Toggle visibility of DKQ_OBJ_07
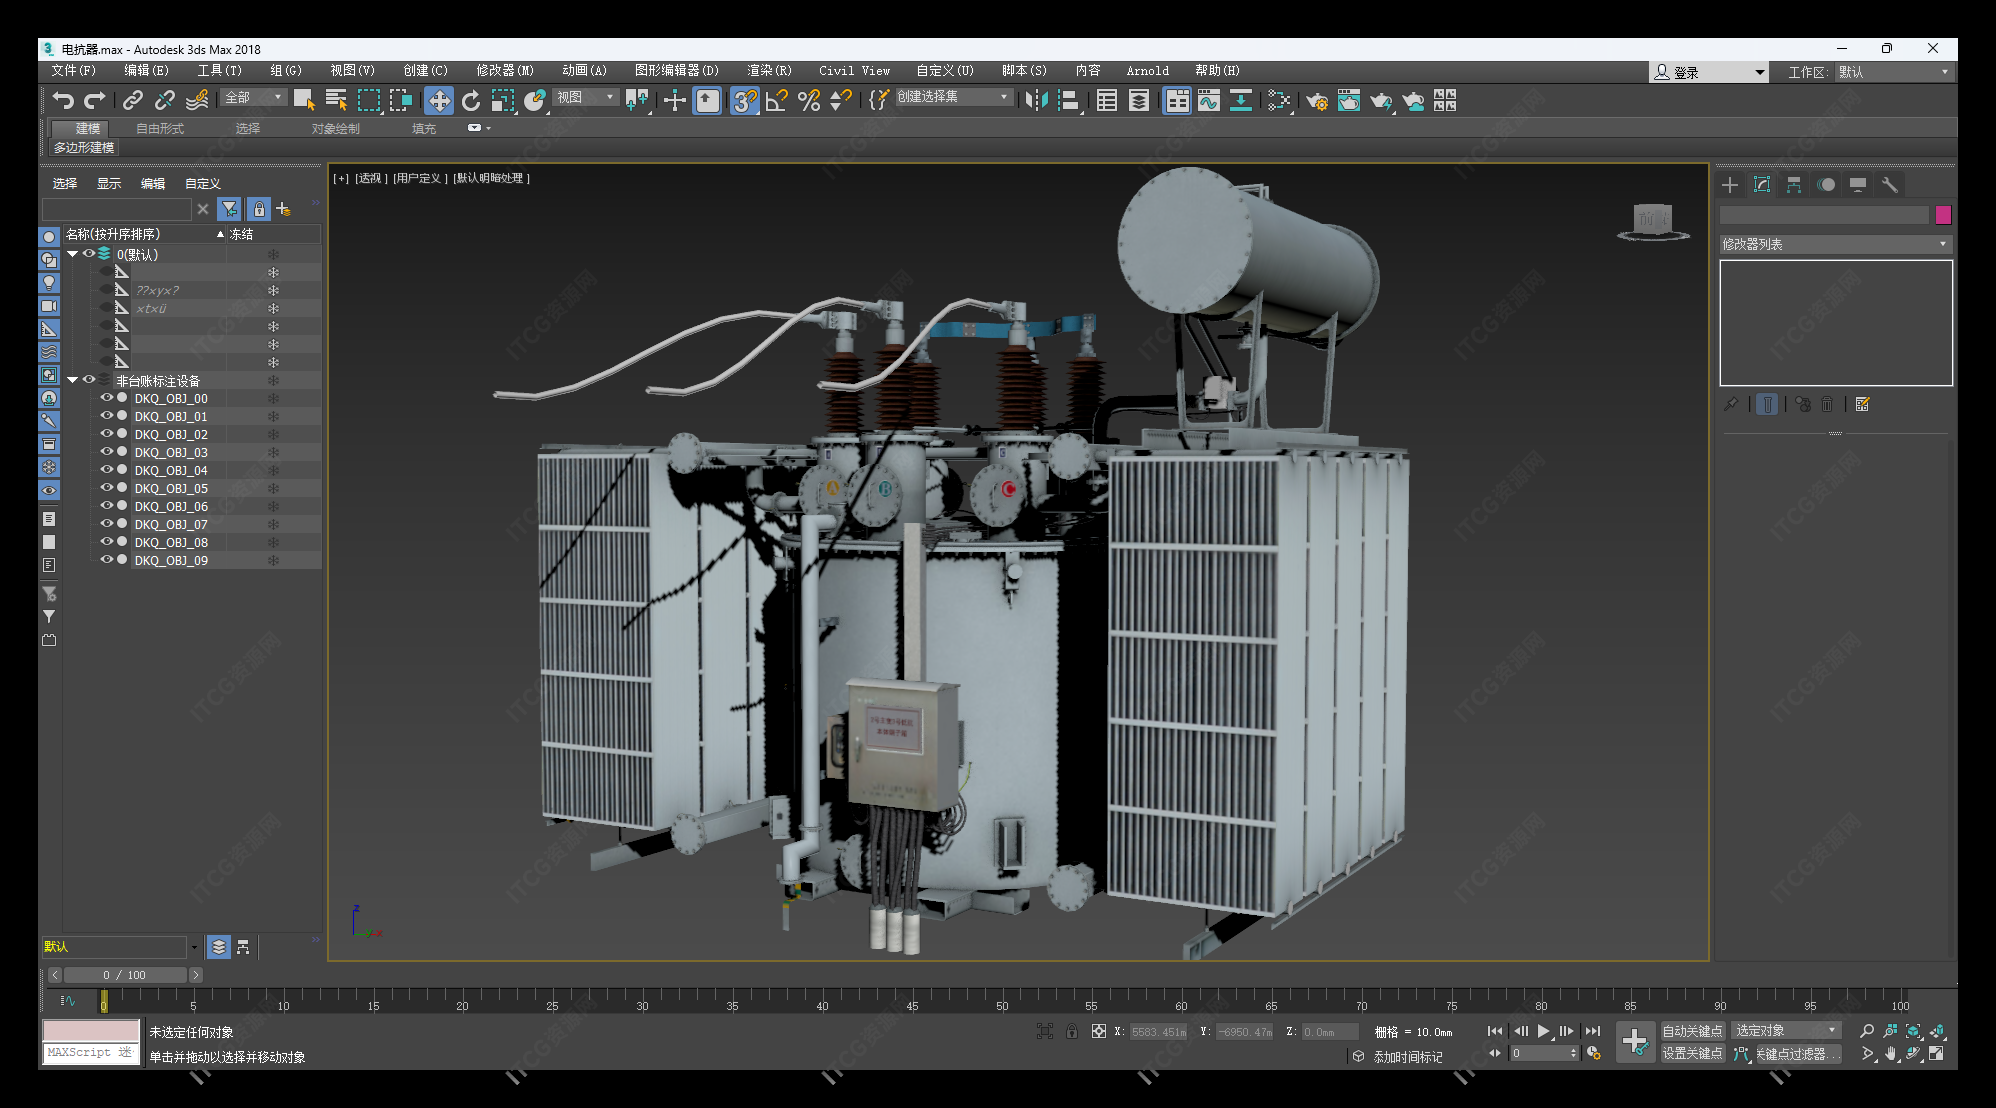The width and height of the screenshot is (1996, 1108). point(107,524)
